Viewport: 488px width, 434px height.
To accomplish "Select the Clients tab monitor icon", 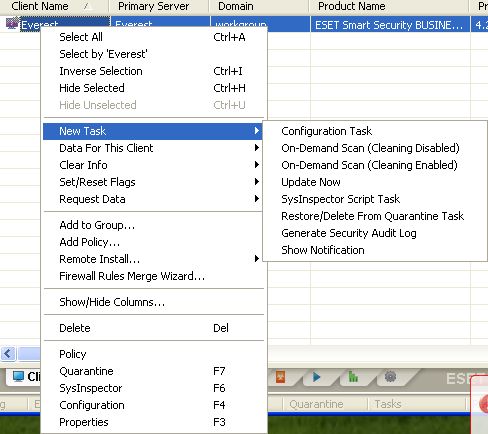I will point(18,377).
